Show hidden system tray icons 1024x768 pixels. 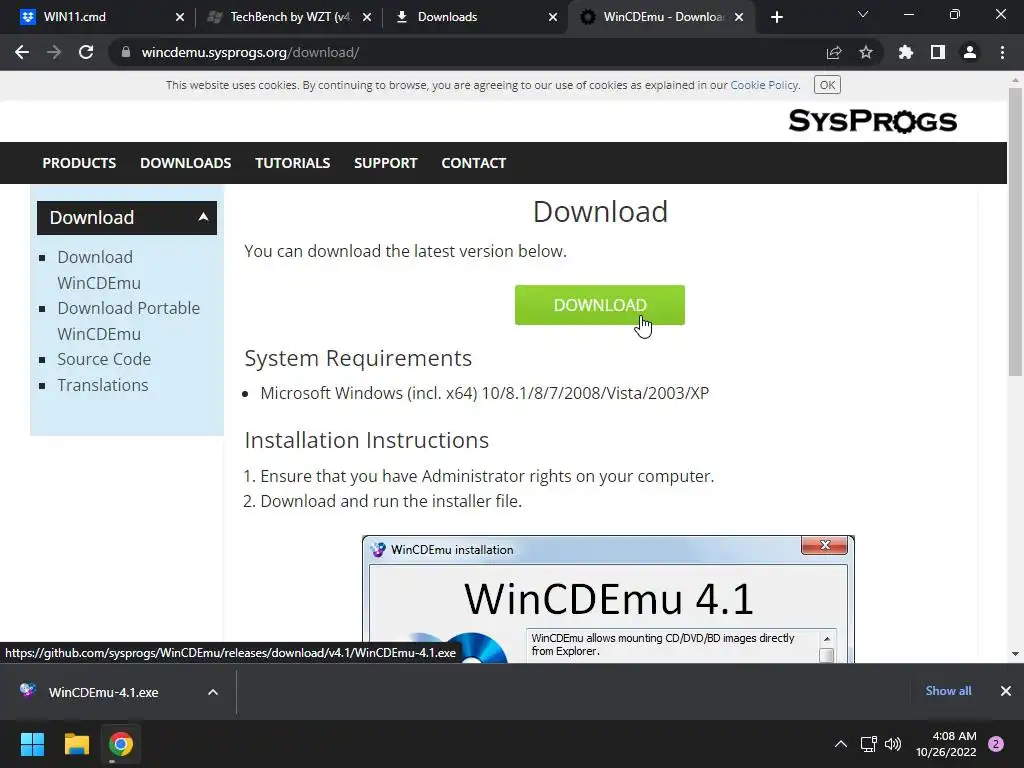[841, 744]
